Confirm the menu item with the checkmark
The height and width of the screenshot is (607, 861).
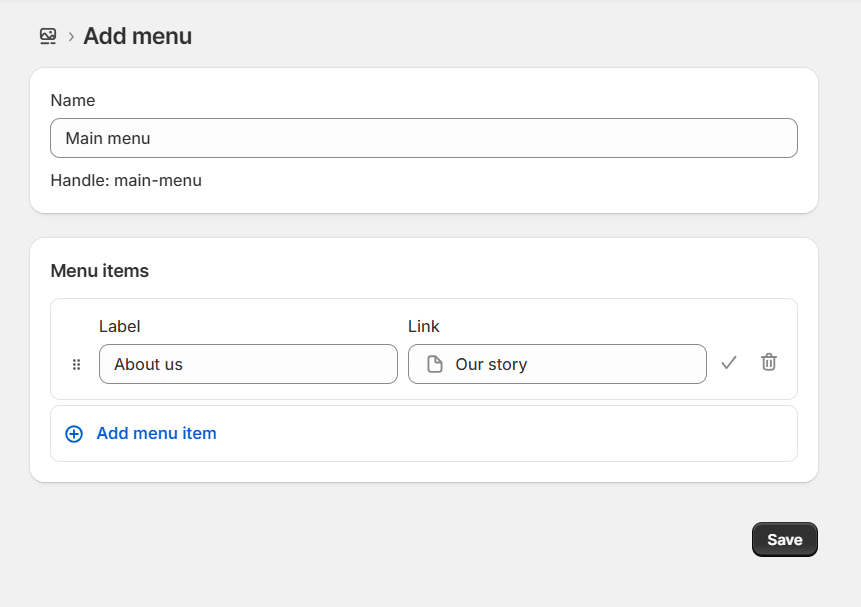tap(729, 363)
